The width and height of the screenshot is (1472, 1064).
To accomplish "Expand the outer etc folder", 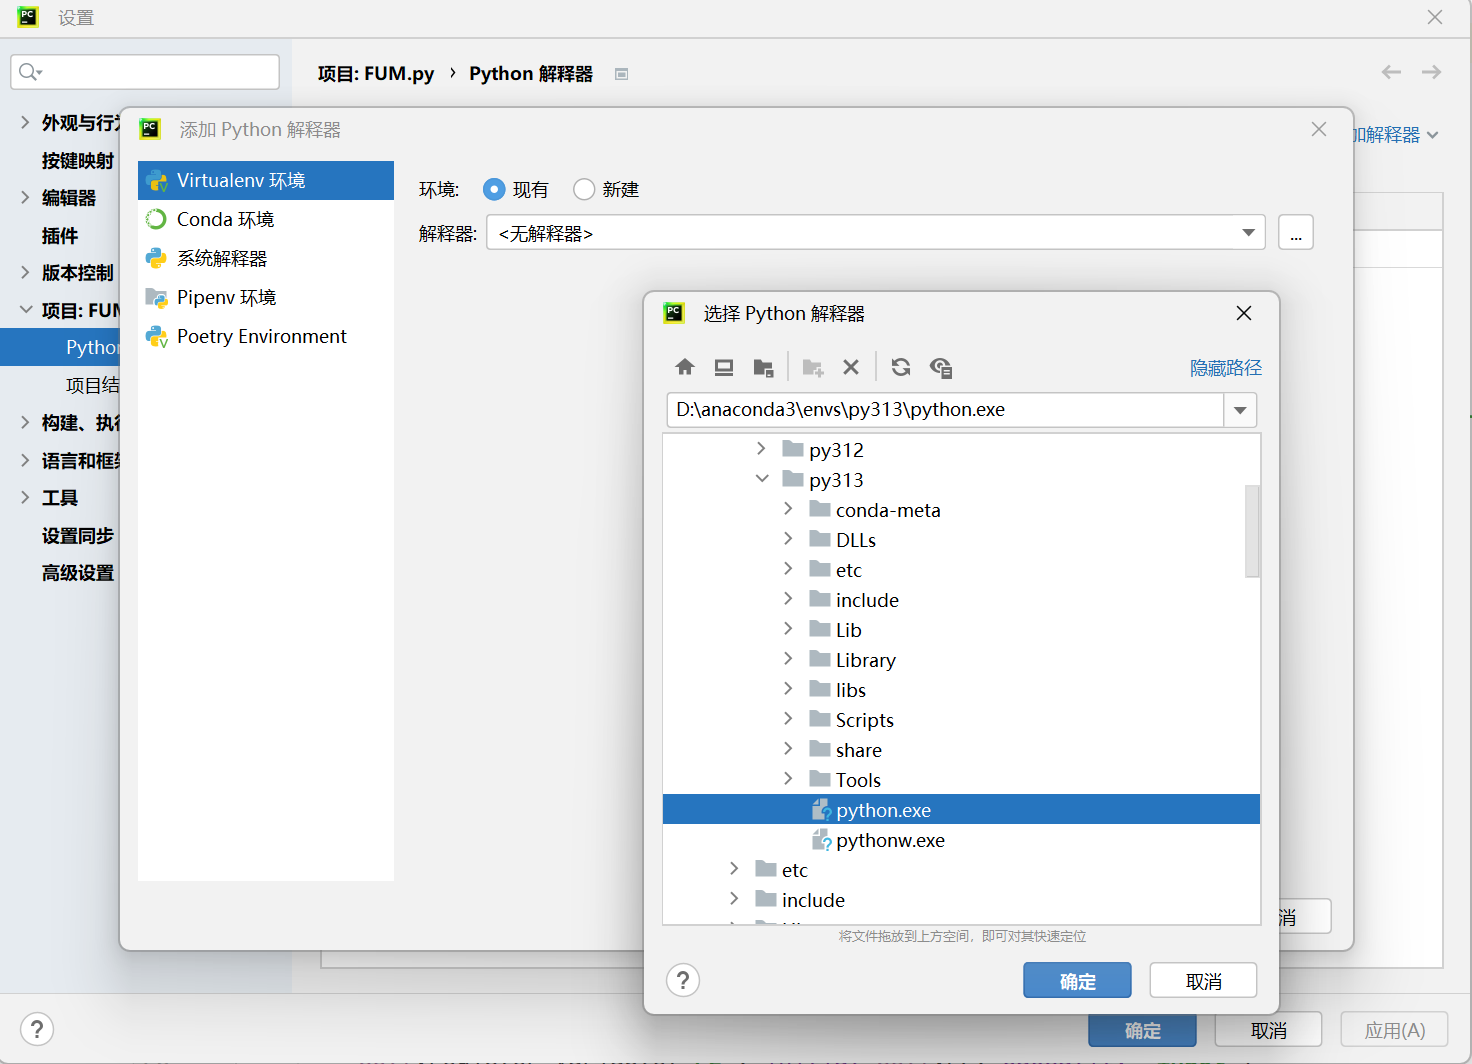I will [735, 869].
